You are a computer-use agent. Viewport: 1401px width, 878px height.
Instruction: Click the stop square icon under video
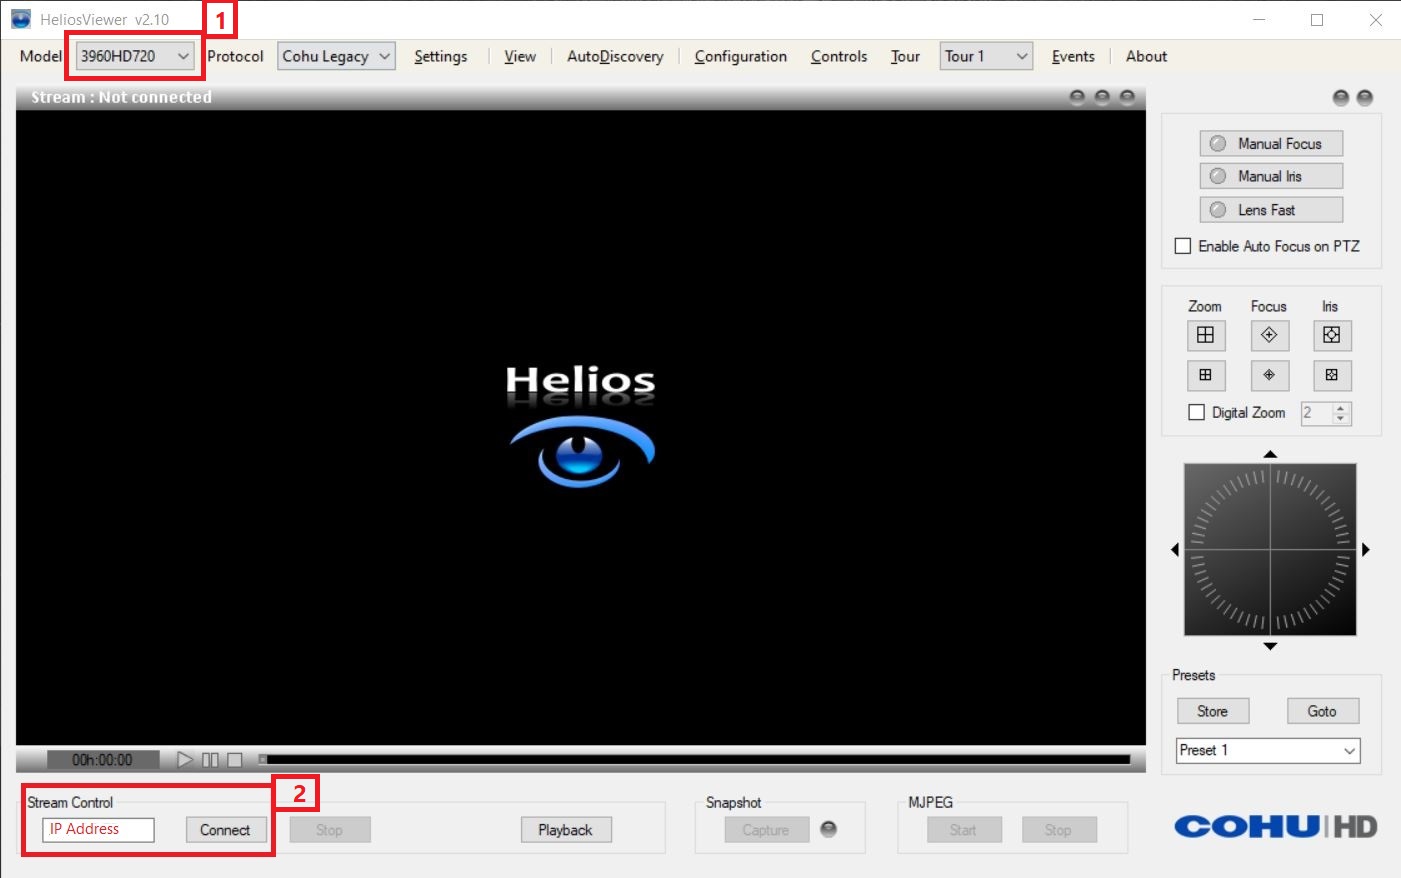tap(235, 760)
